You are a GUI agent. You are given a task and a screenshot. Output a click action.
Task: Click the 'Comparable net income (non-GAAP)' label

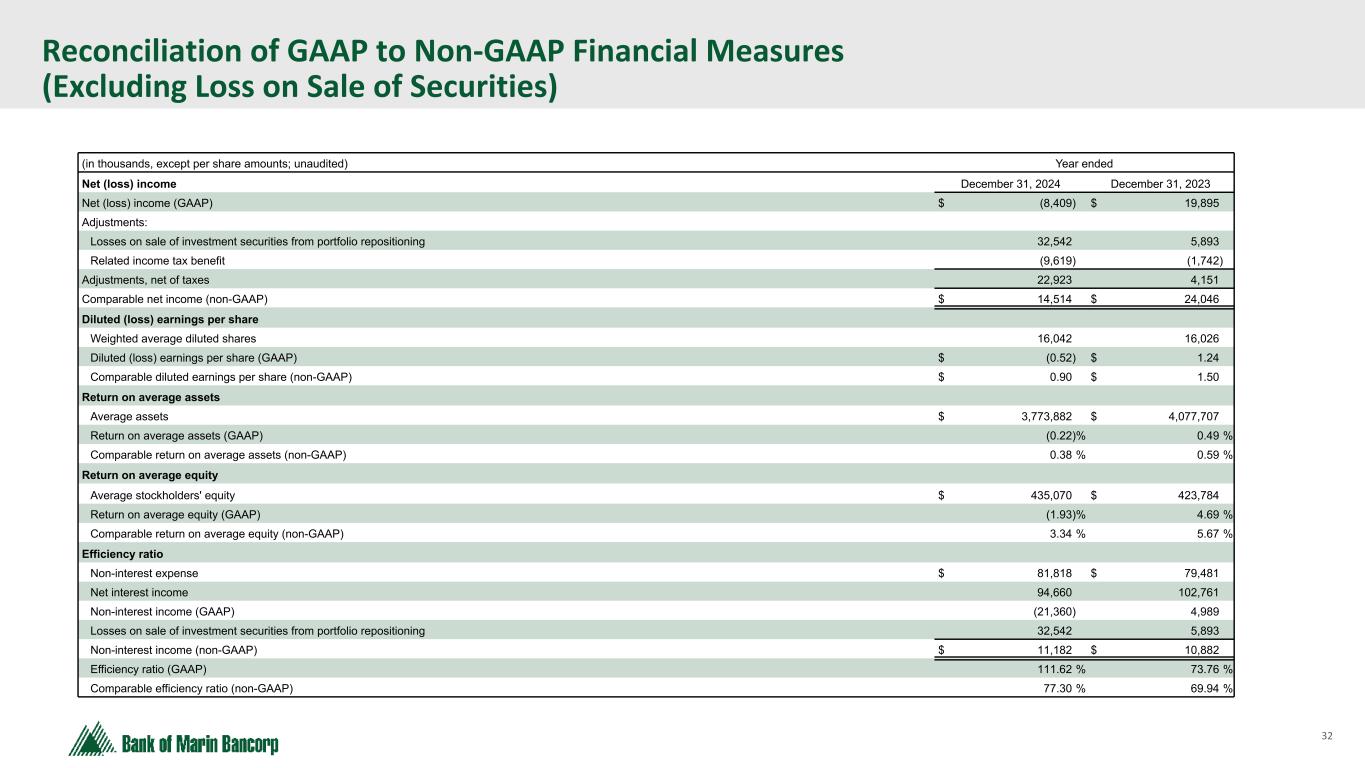coord(173,299)
